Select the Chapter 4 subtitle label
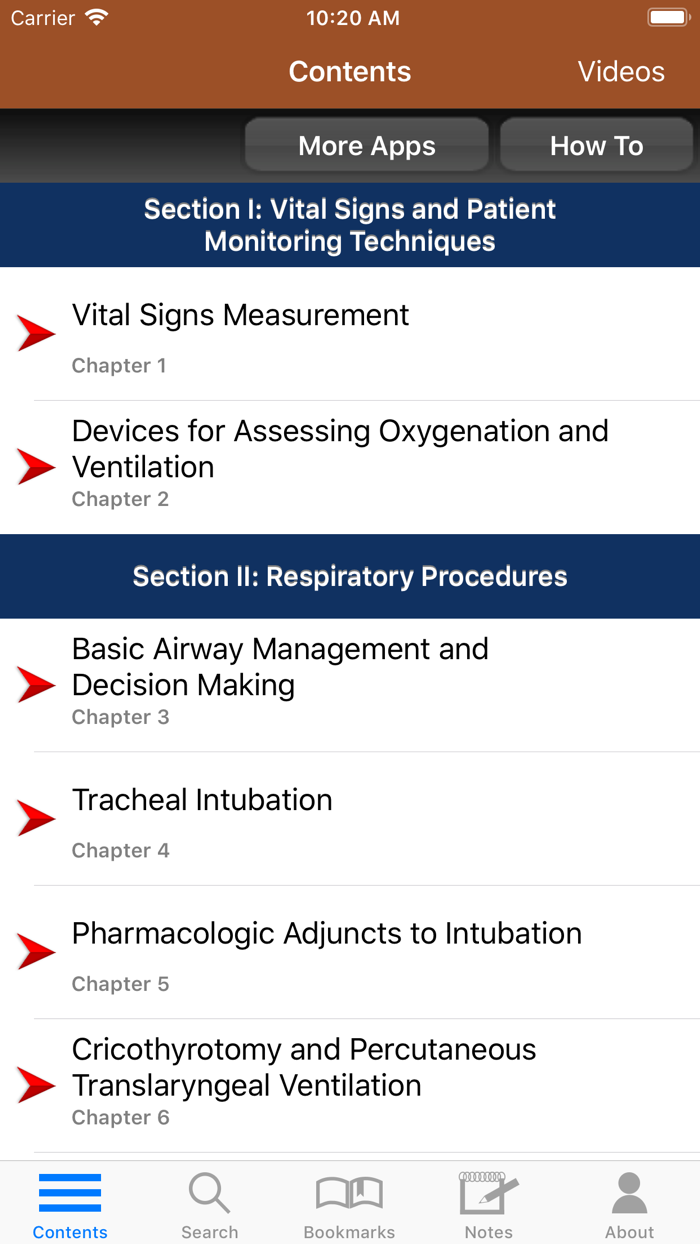The height and width of the screenshot is (1244, 700). 121,851
